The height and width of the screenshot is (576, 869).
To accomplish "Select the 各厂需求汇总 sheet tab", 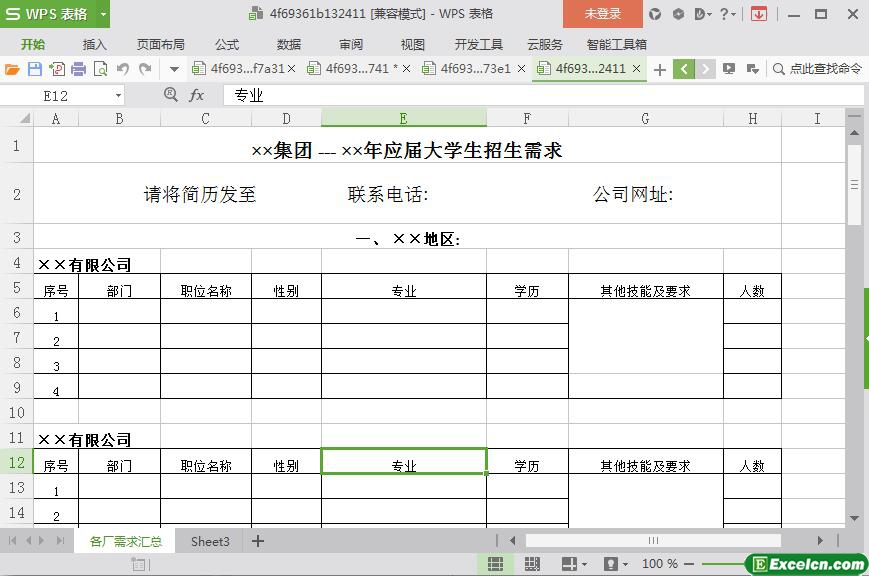I will tap(126, 541).
